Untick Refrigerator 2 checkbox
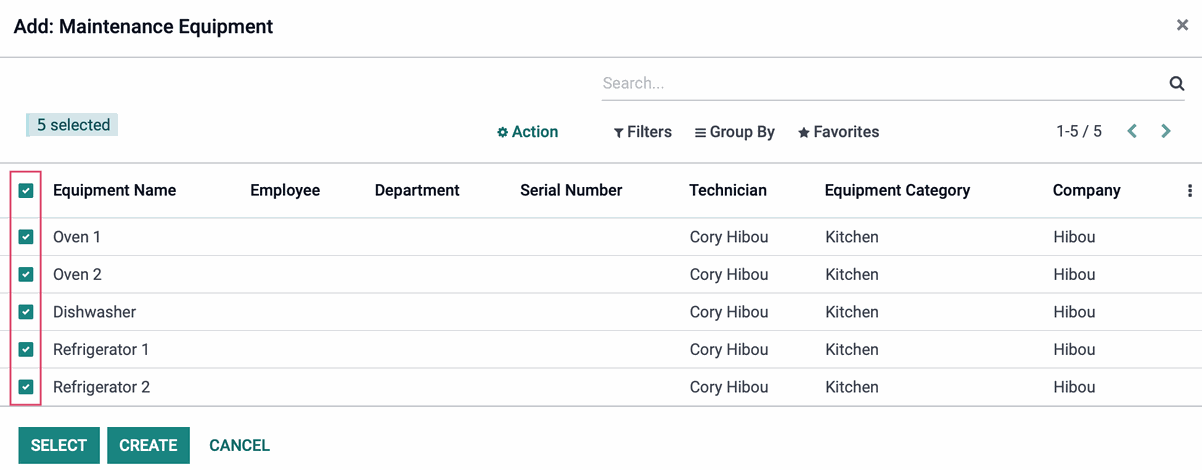 [26, 387]
